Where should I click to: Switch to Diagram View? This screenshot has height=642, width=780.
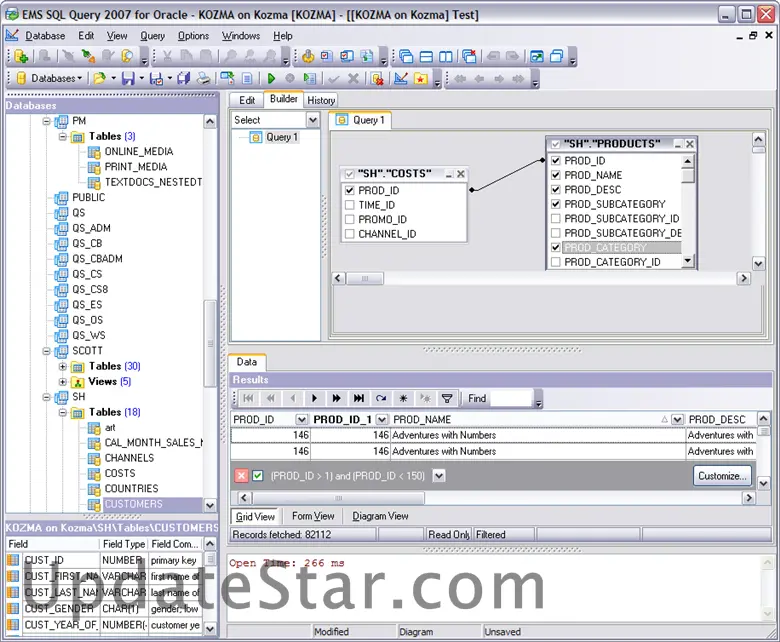pyautogui.click(x=380, y=516)
